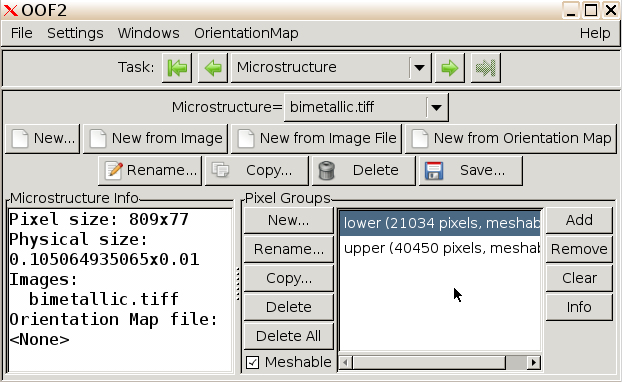Viewport: 622px width, 382px height.
Task: Click the 0.105064935065x0.01 physical size text
Action: pyautogui.click(x=104, y=259)
